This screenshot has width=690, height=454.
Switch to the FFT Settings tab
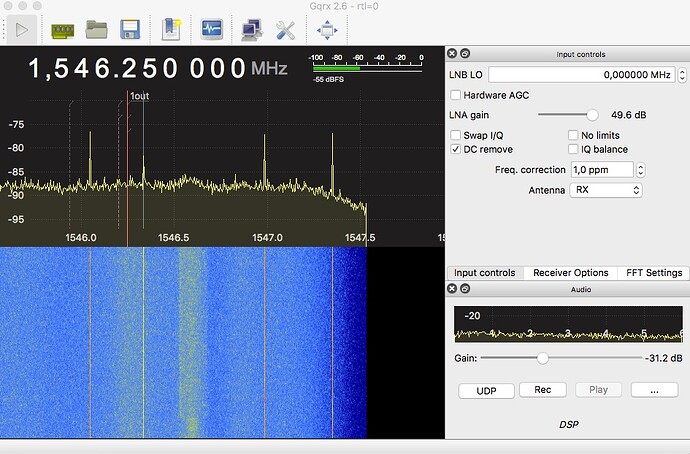[654, 273]
